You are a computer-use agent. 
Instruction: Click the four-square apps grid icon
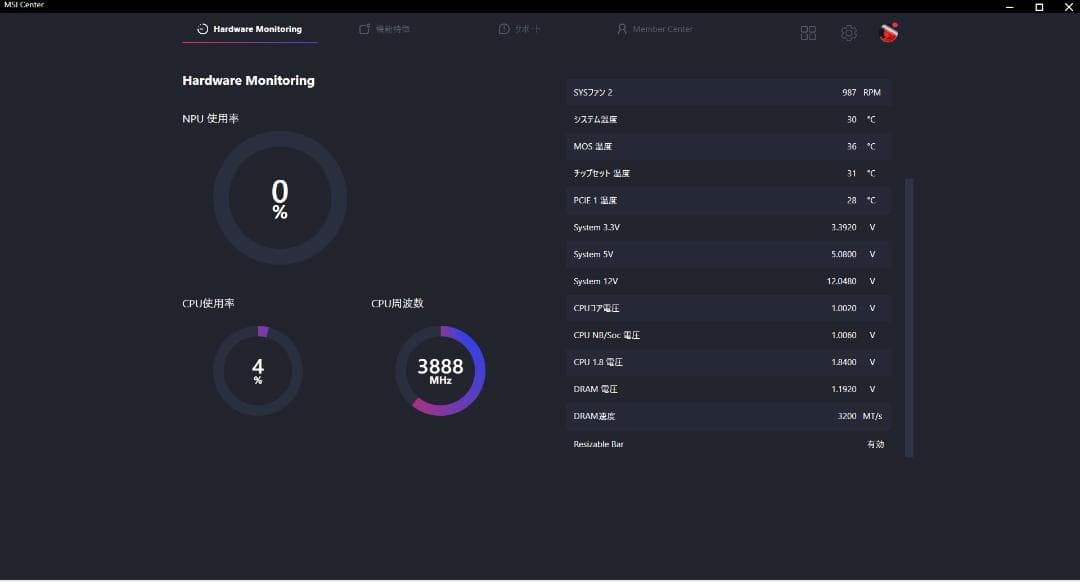tap(808, 33)
